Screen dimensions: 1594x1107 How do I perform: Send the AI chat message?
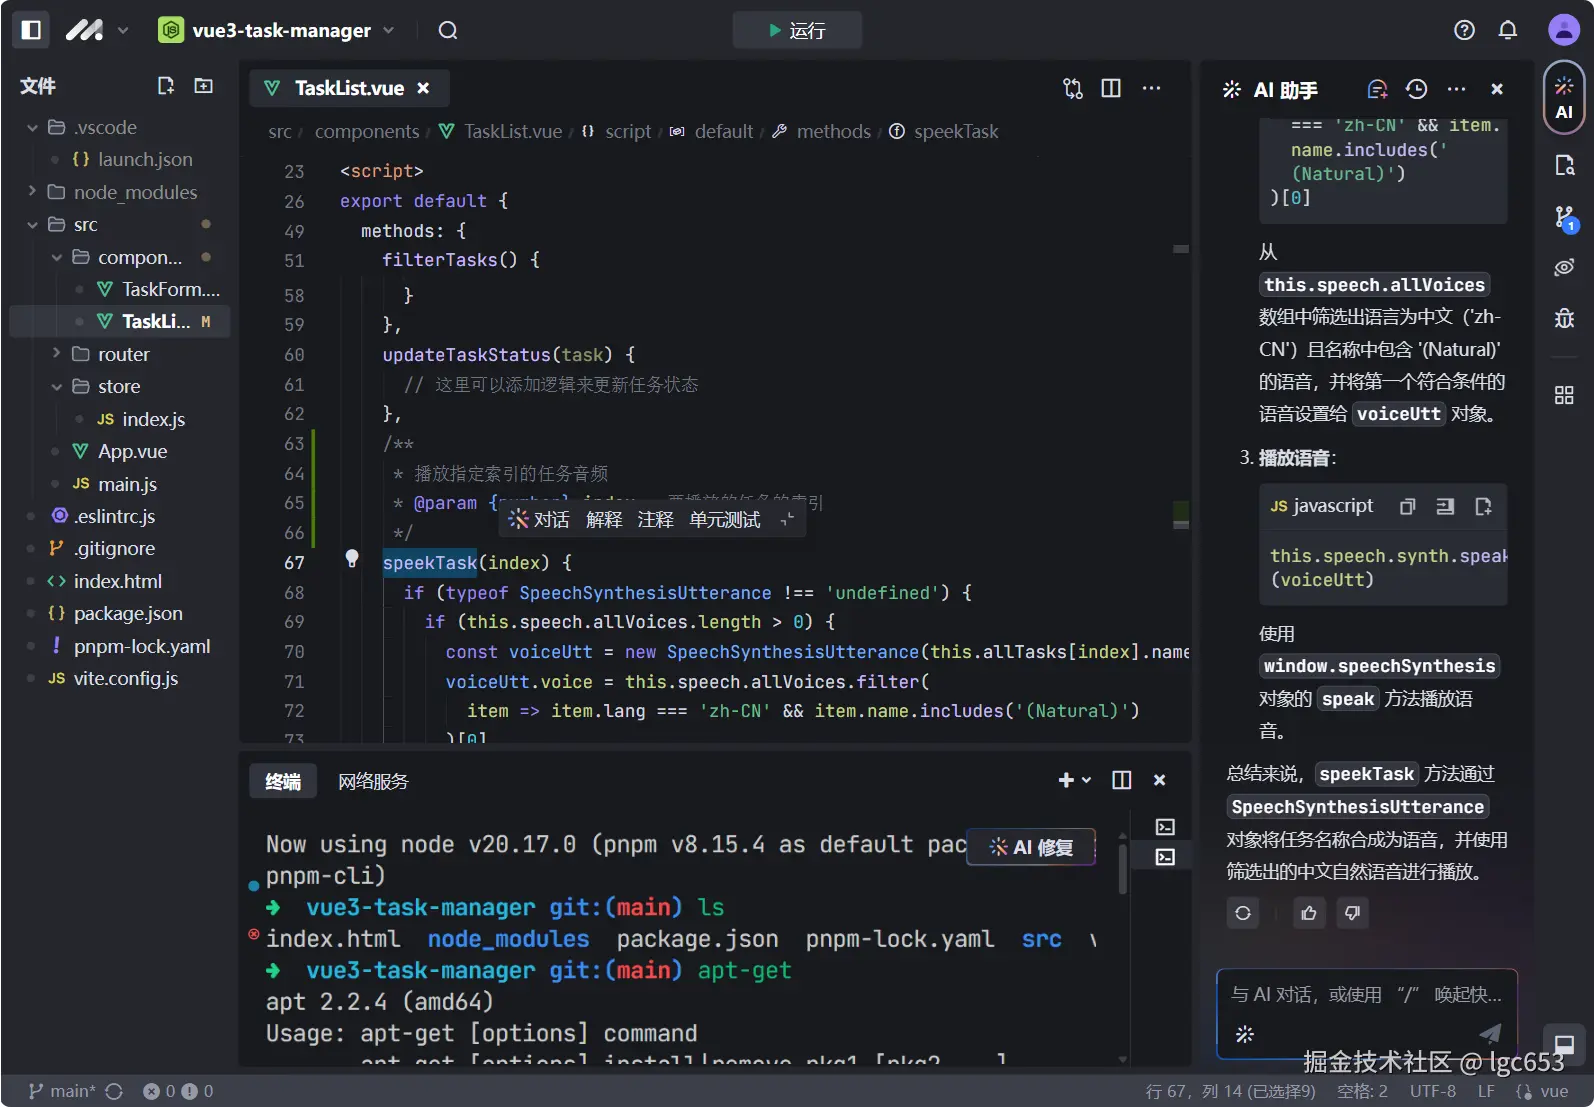1490,1034
